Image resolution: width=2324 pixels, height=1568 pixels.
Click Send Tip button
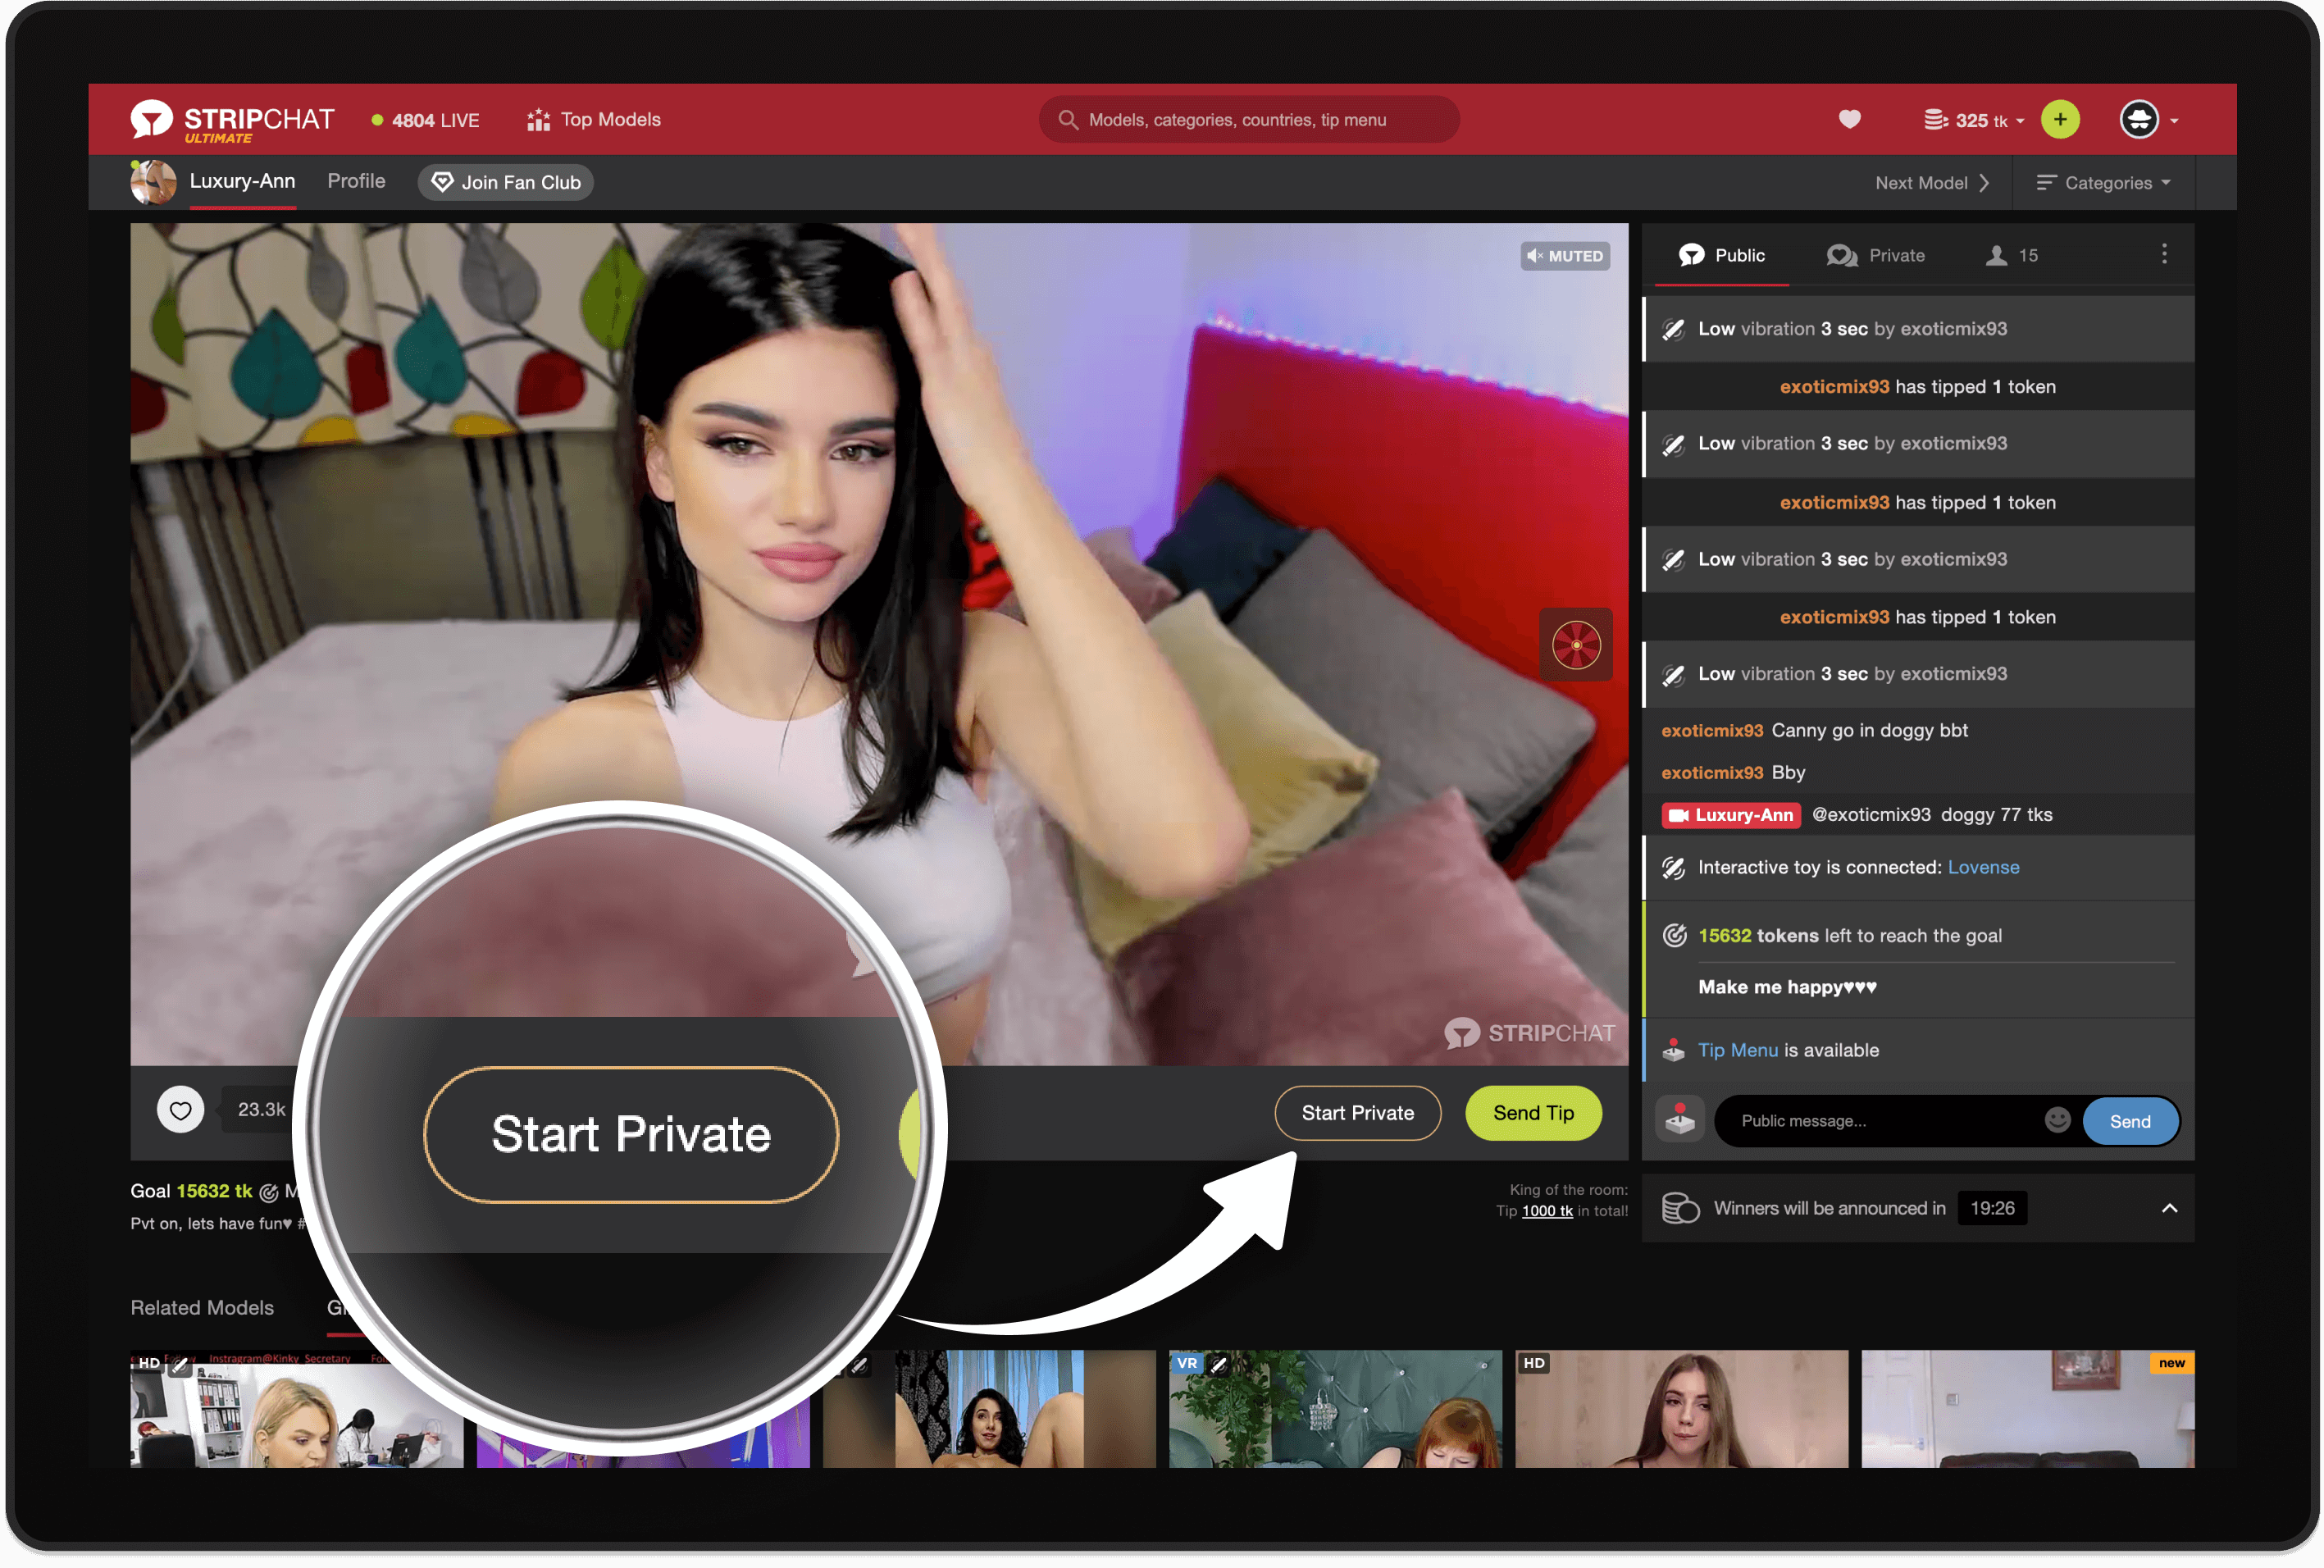(x=1528, y=1111)
